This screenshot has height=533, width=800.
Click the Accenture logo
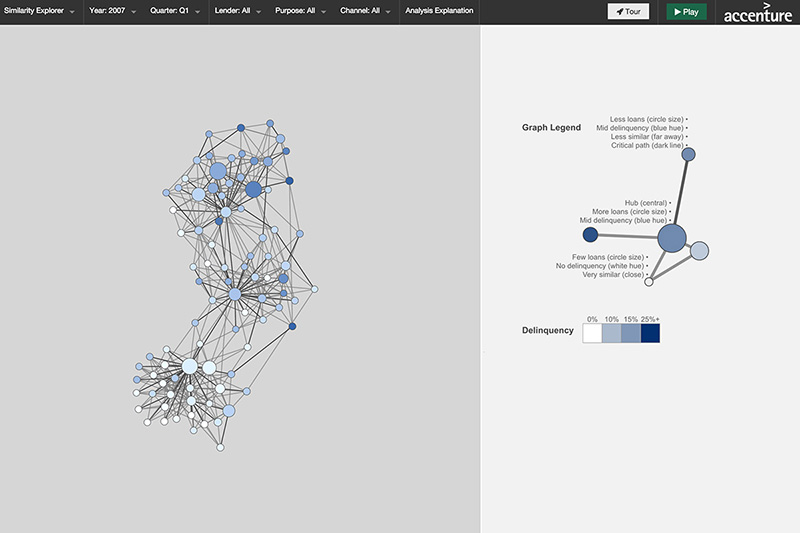[x=757, y=13]
